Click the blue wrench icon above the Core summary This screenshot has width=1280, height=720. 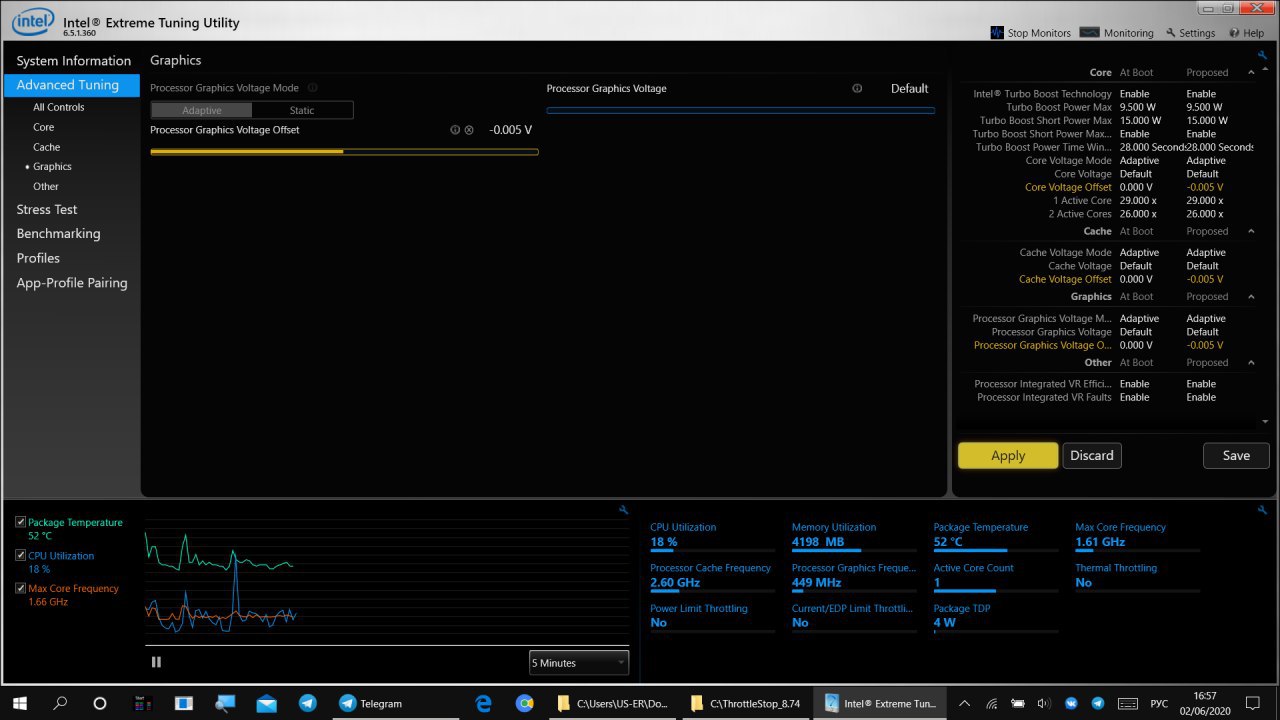coord(1262,56)
